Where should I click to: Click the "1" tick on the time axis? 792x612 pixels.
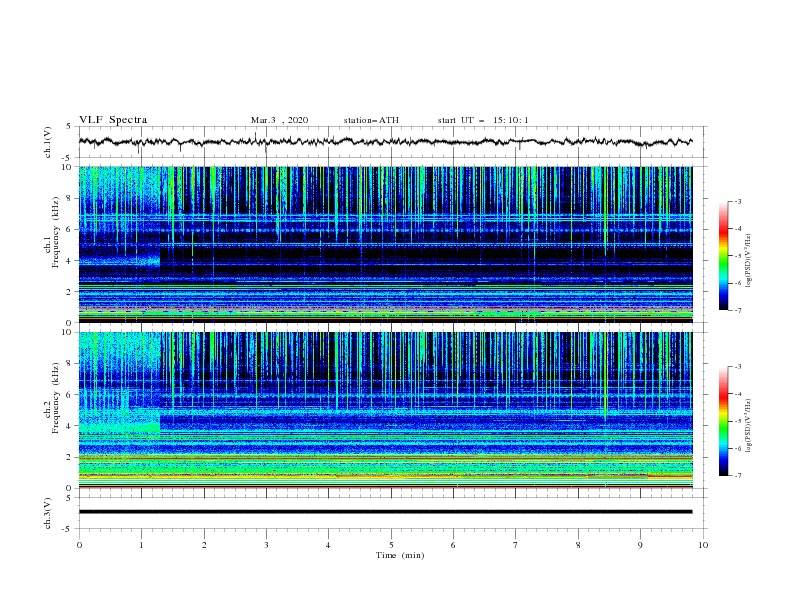tap(141, 545)
